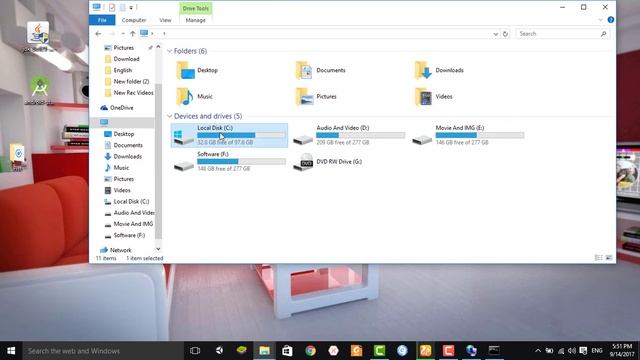
Task: Open Chrome from the taskbar
Action: (310, 351)
